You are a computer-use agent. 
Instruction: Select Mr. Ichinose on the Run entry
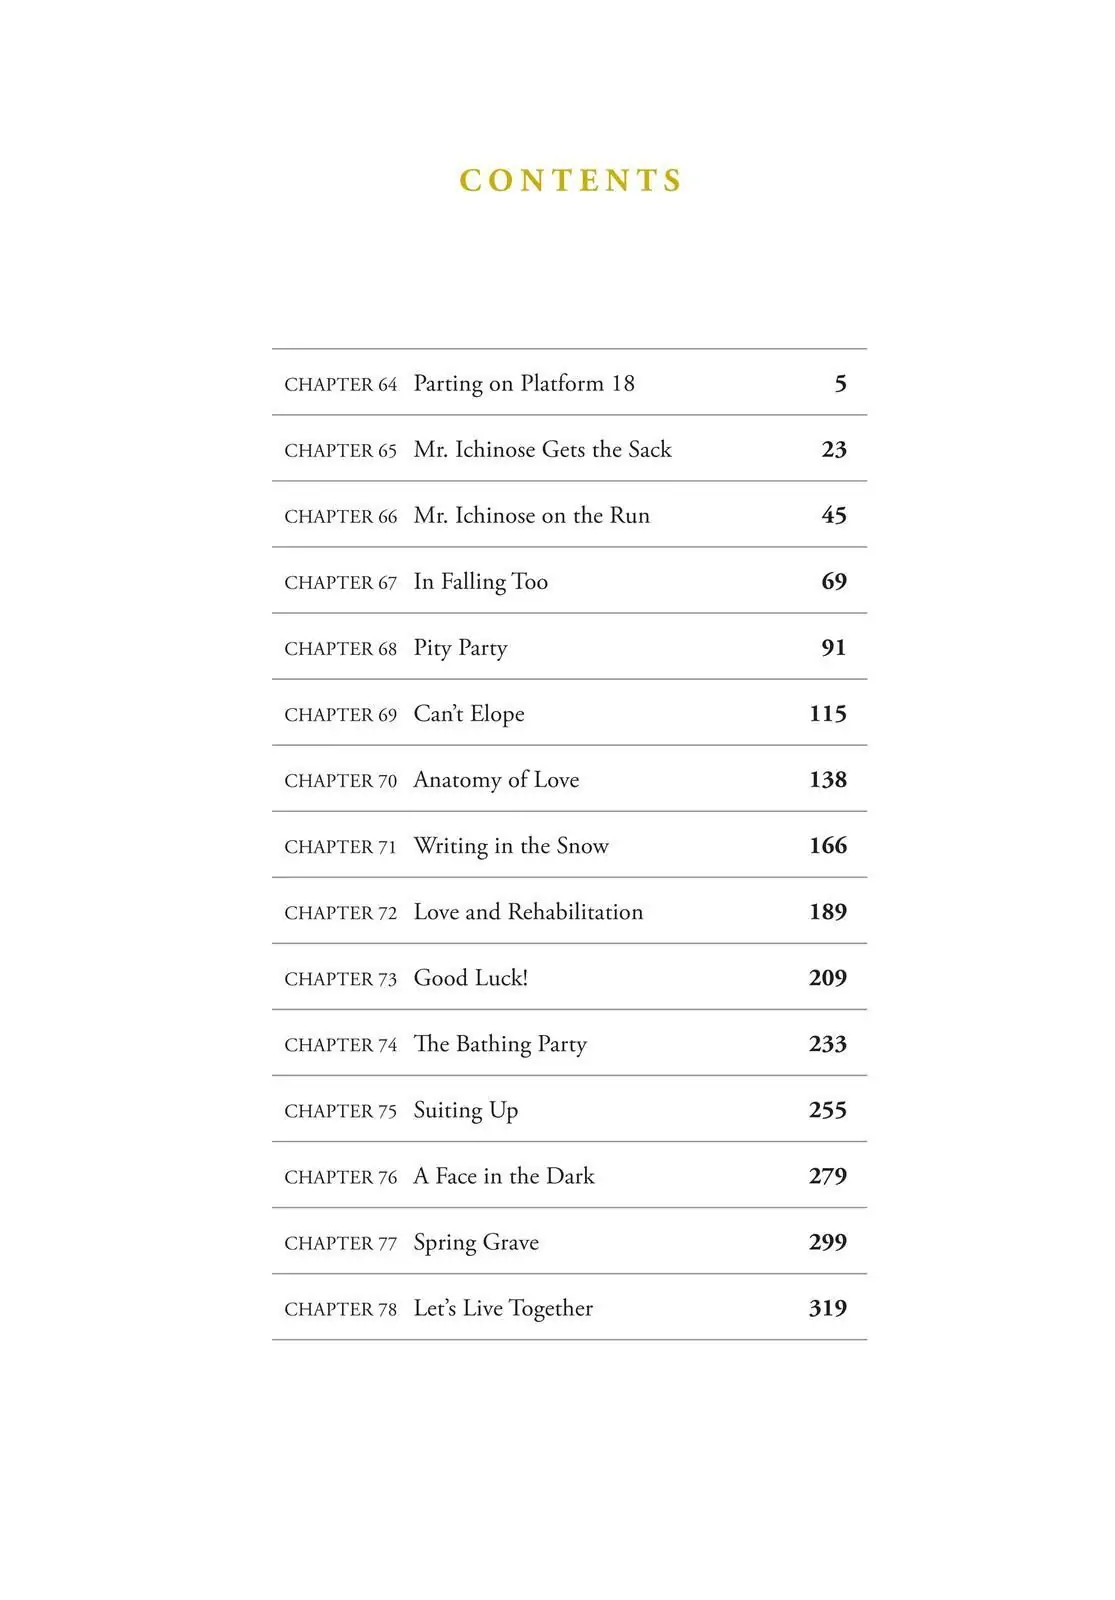pos(569,515)
